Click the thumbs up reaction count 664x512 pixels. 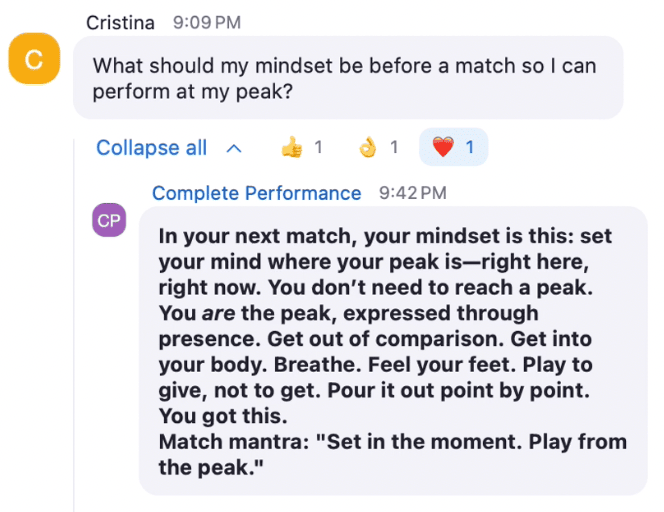(318, 147)
